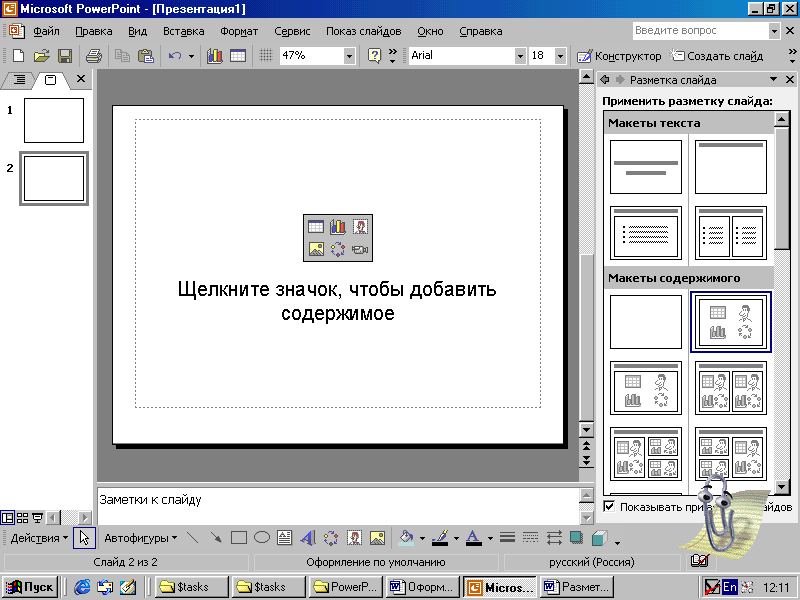This screenshot has height=600, width=800.
Task: Switch to the Outline tab in left pane
Action: point(19,80)
